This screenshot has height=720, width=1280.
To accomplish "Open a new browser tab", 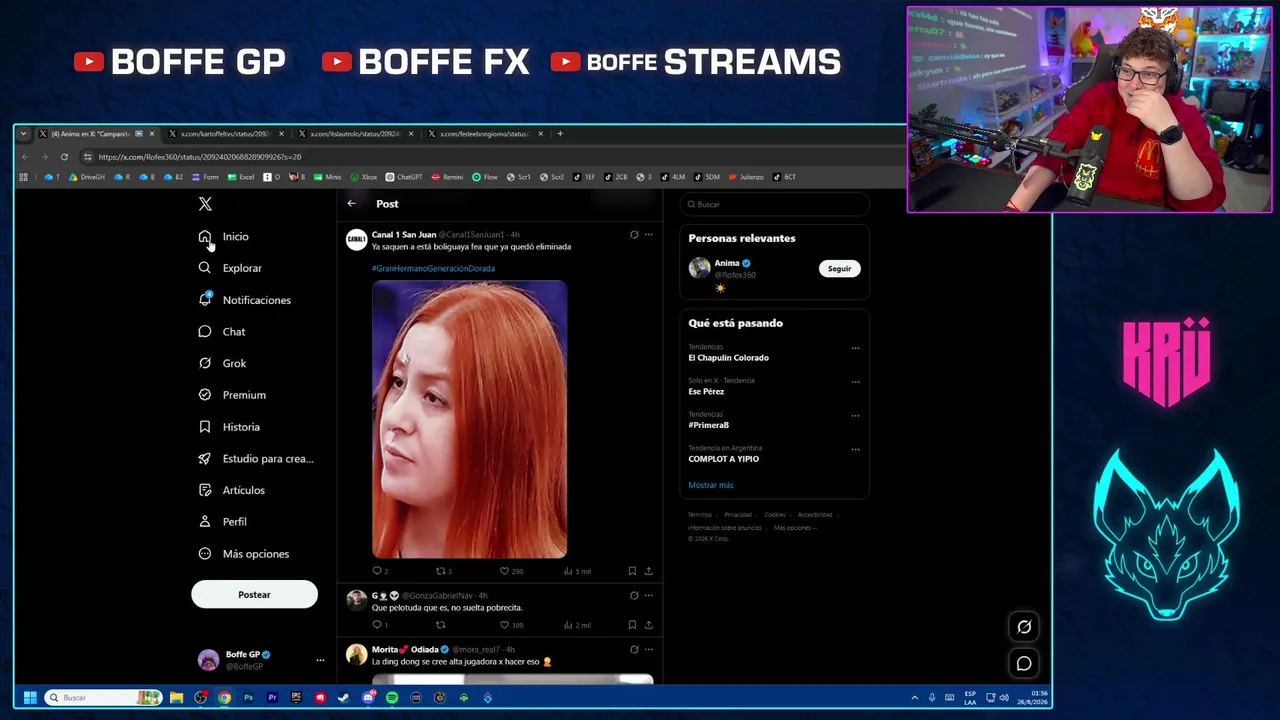I will click(x=560, y=134).
